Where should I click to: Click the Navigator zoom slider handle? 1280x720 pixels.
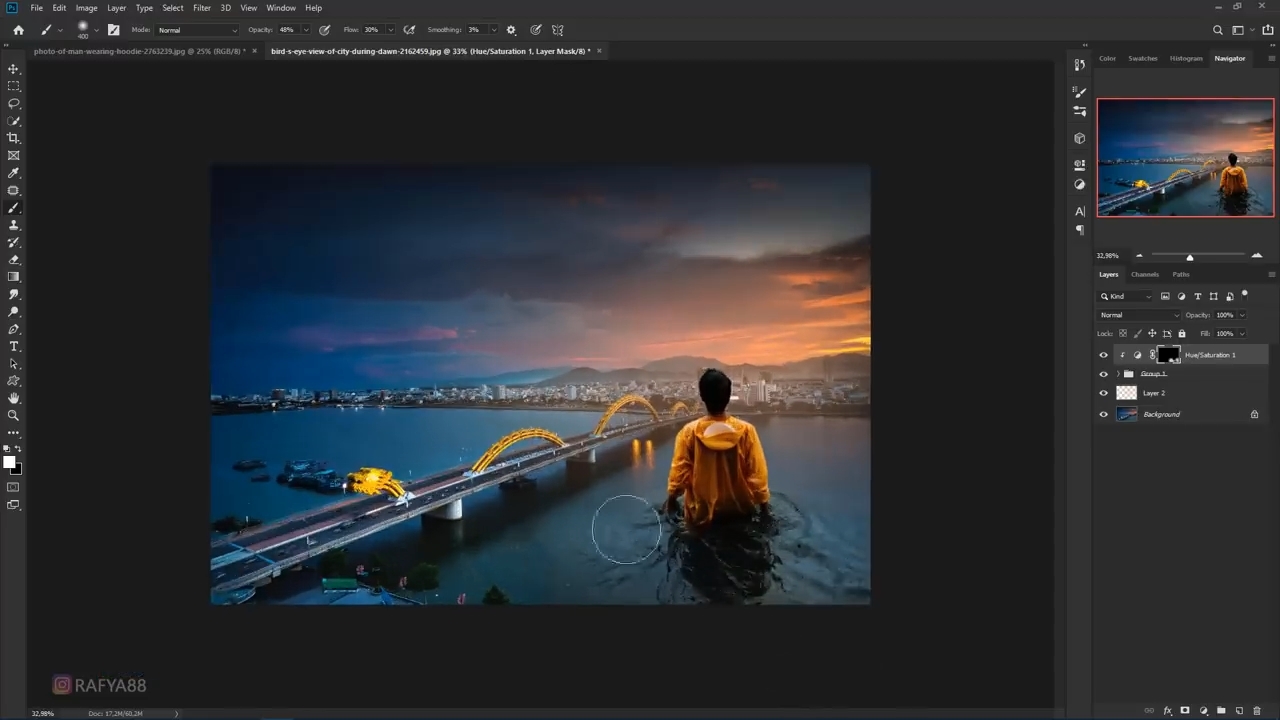[x=1190, y=257]
